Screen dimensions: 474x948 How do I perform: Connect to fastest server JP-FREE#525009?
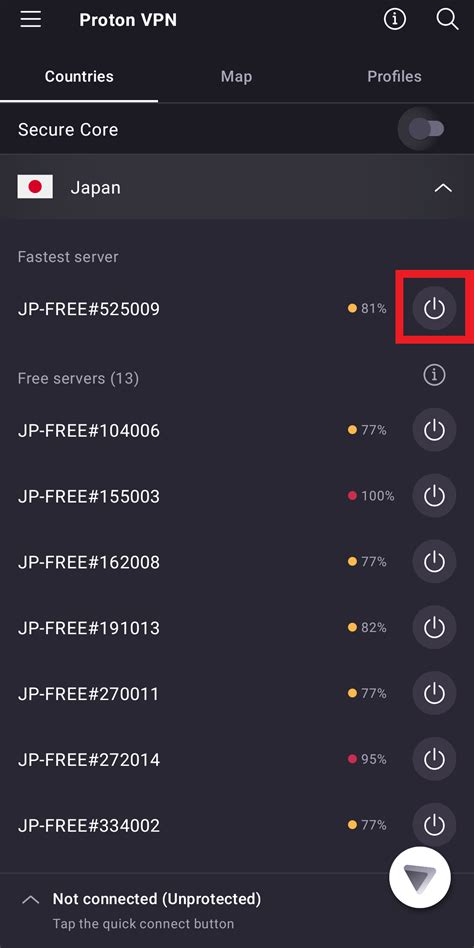pos(433,308)
